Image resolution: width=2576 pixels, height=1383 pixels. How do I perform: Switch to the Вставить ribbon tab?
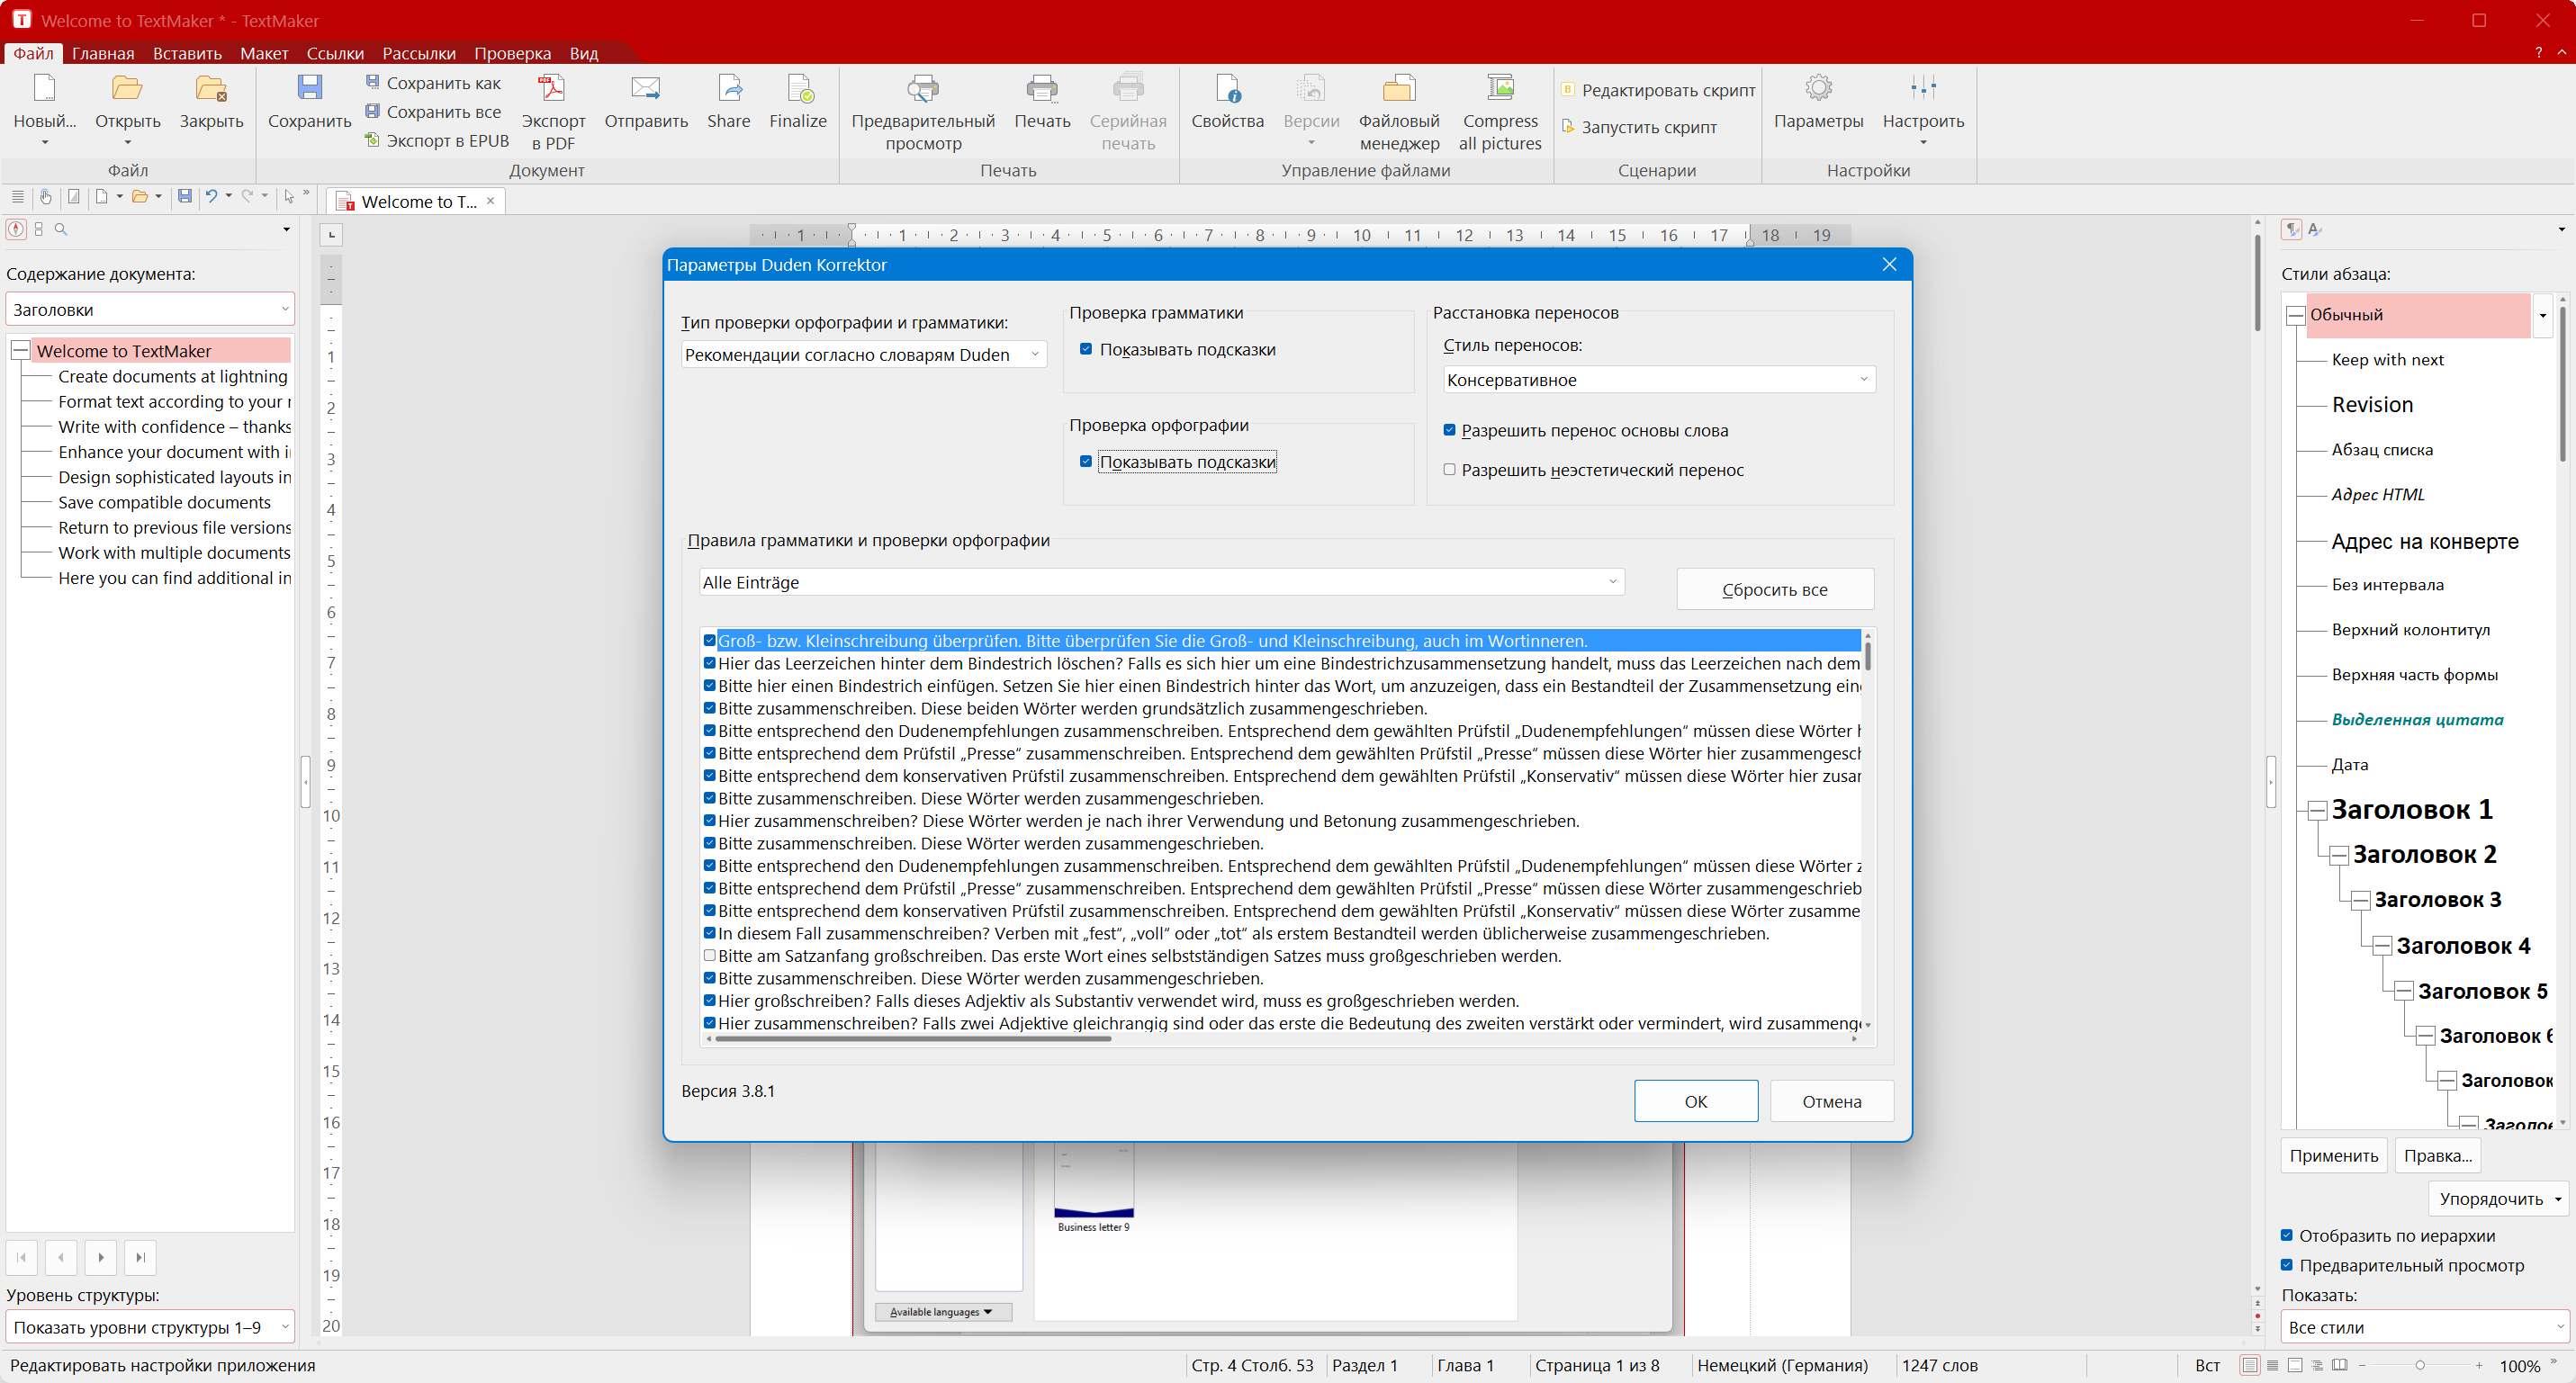point(187,53)
